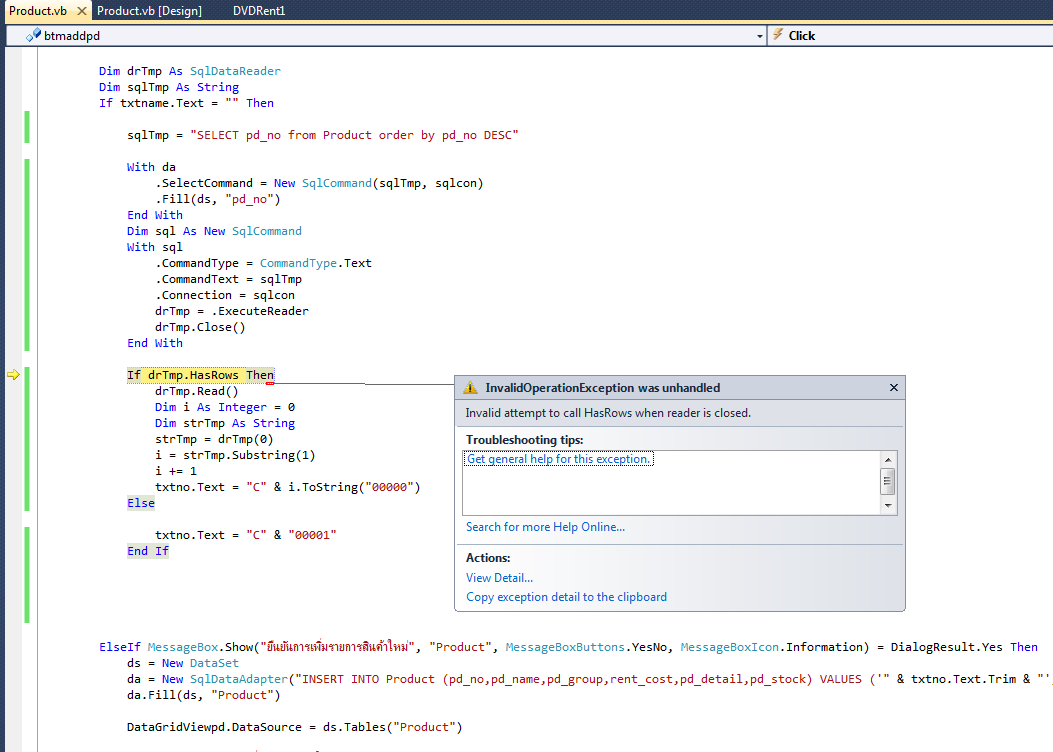Click the 'strTmp = drTmp(0)' line

[x=214, y=440]
